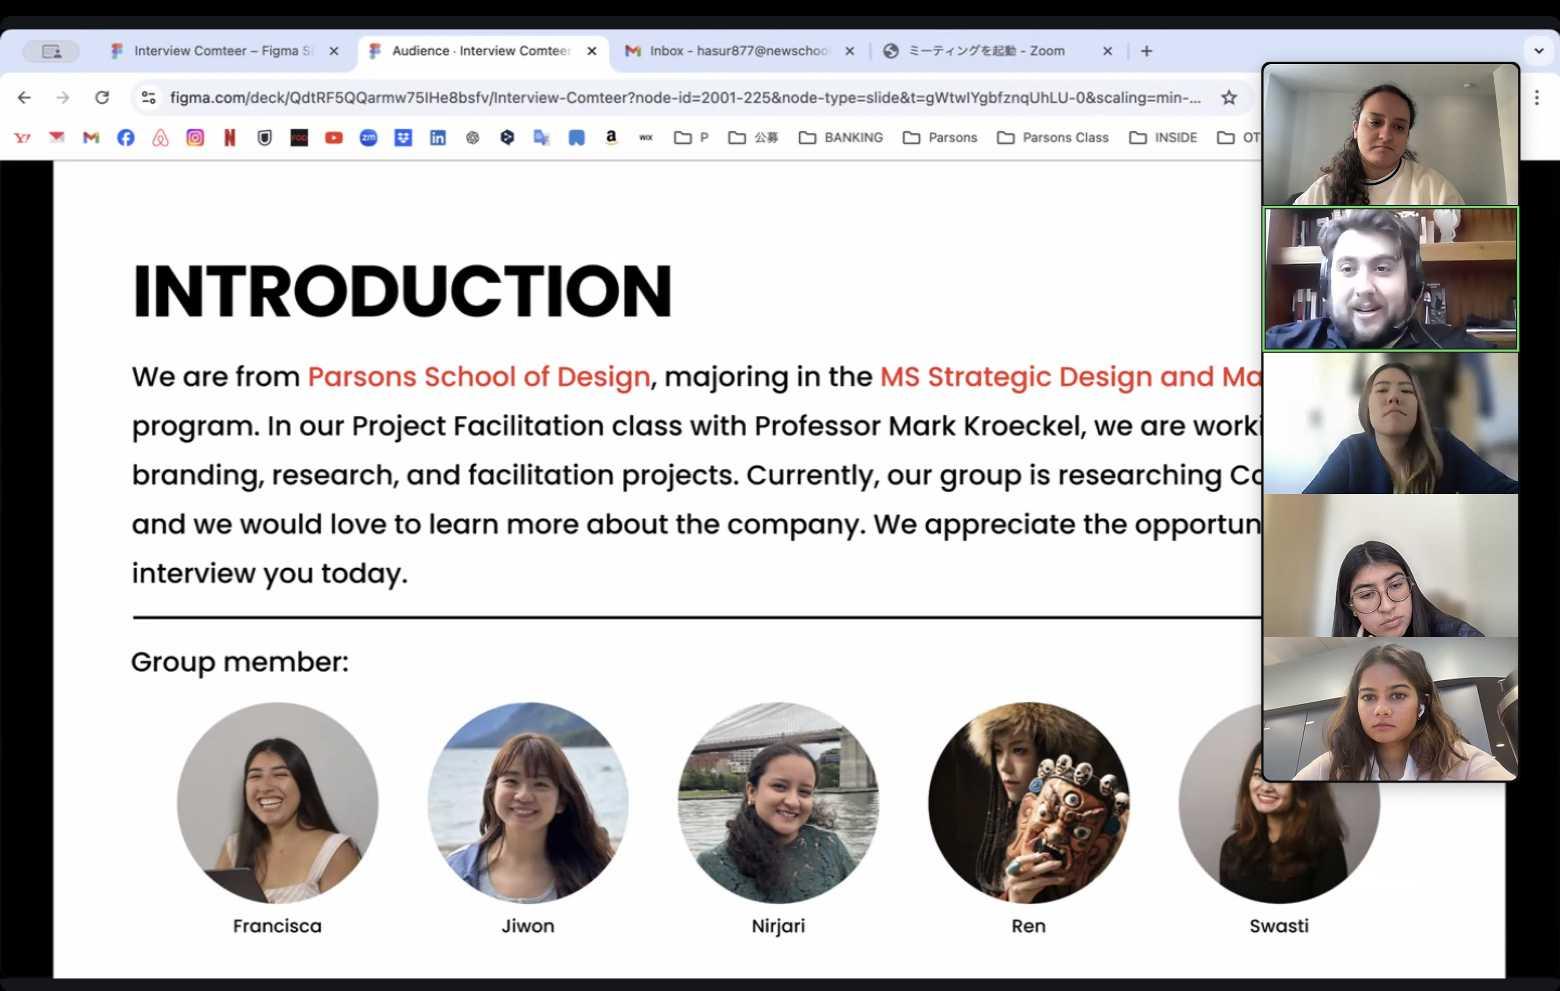Select the participant with glasses video tile
Viewport: 1560px width, 991px height.
click(1391, 566)
